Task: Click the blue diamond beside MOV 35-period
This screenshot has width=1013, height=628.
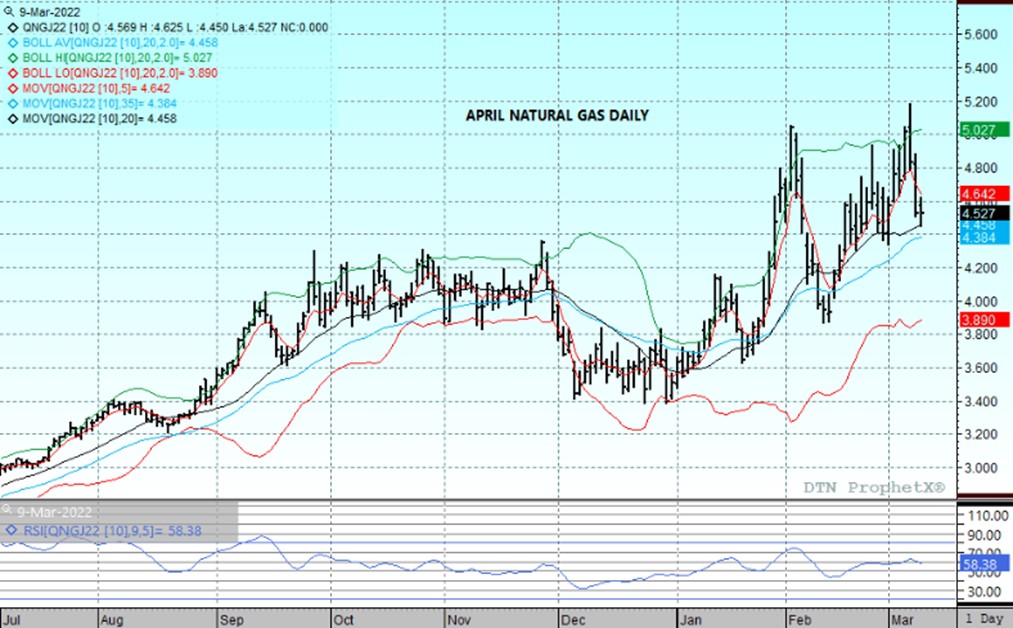Action: coord(7,104)
